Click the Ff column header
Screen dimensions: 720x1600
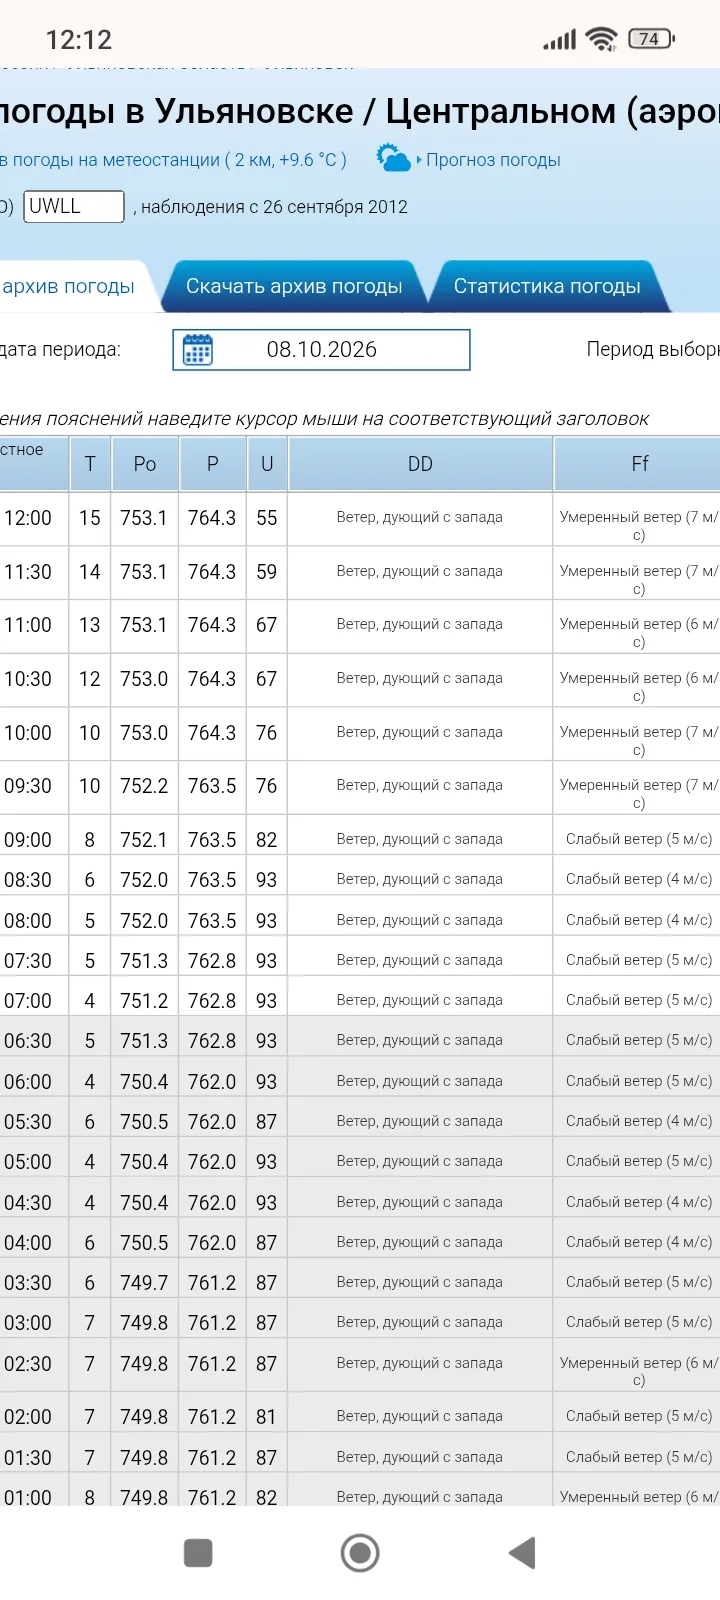(x=639, y=464)
